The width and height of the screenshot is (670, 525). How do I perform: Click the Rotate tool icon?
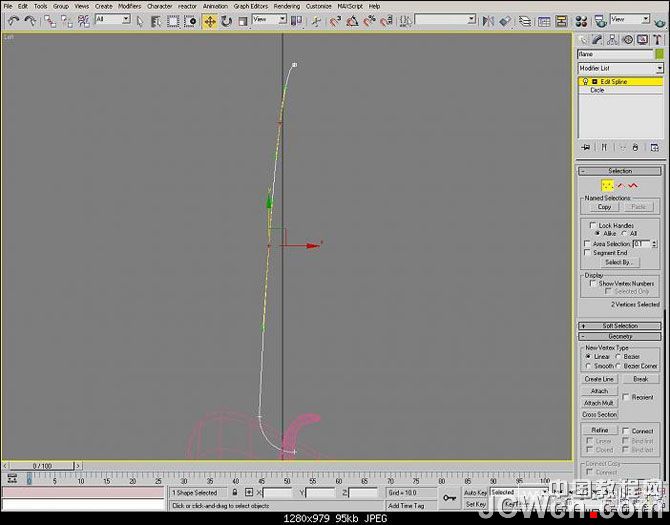point(226,20)
